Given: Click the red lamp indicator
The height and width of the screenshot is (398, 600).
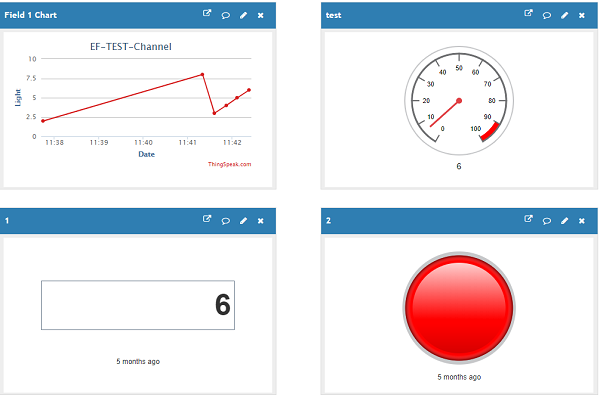Looking at the screenshot, I should pos(459,307).
